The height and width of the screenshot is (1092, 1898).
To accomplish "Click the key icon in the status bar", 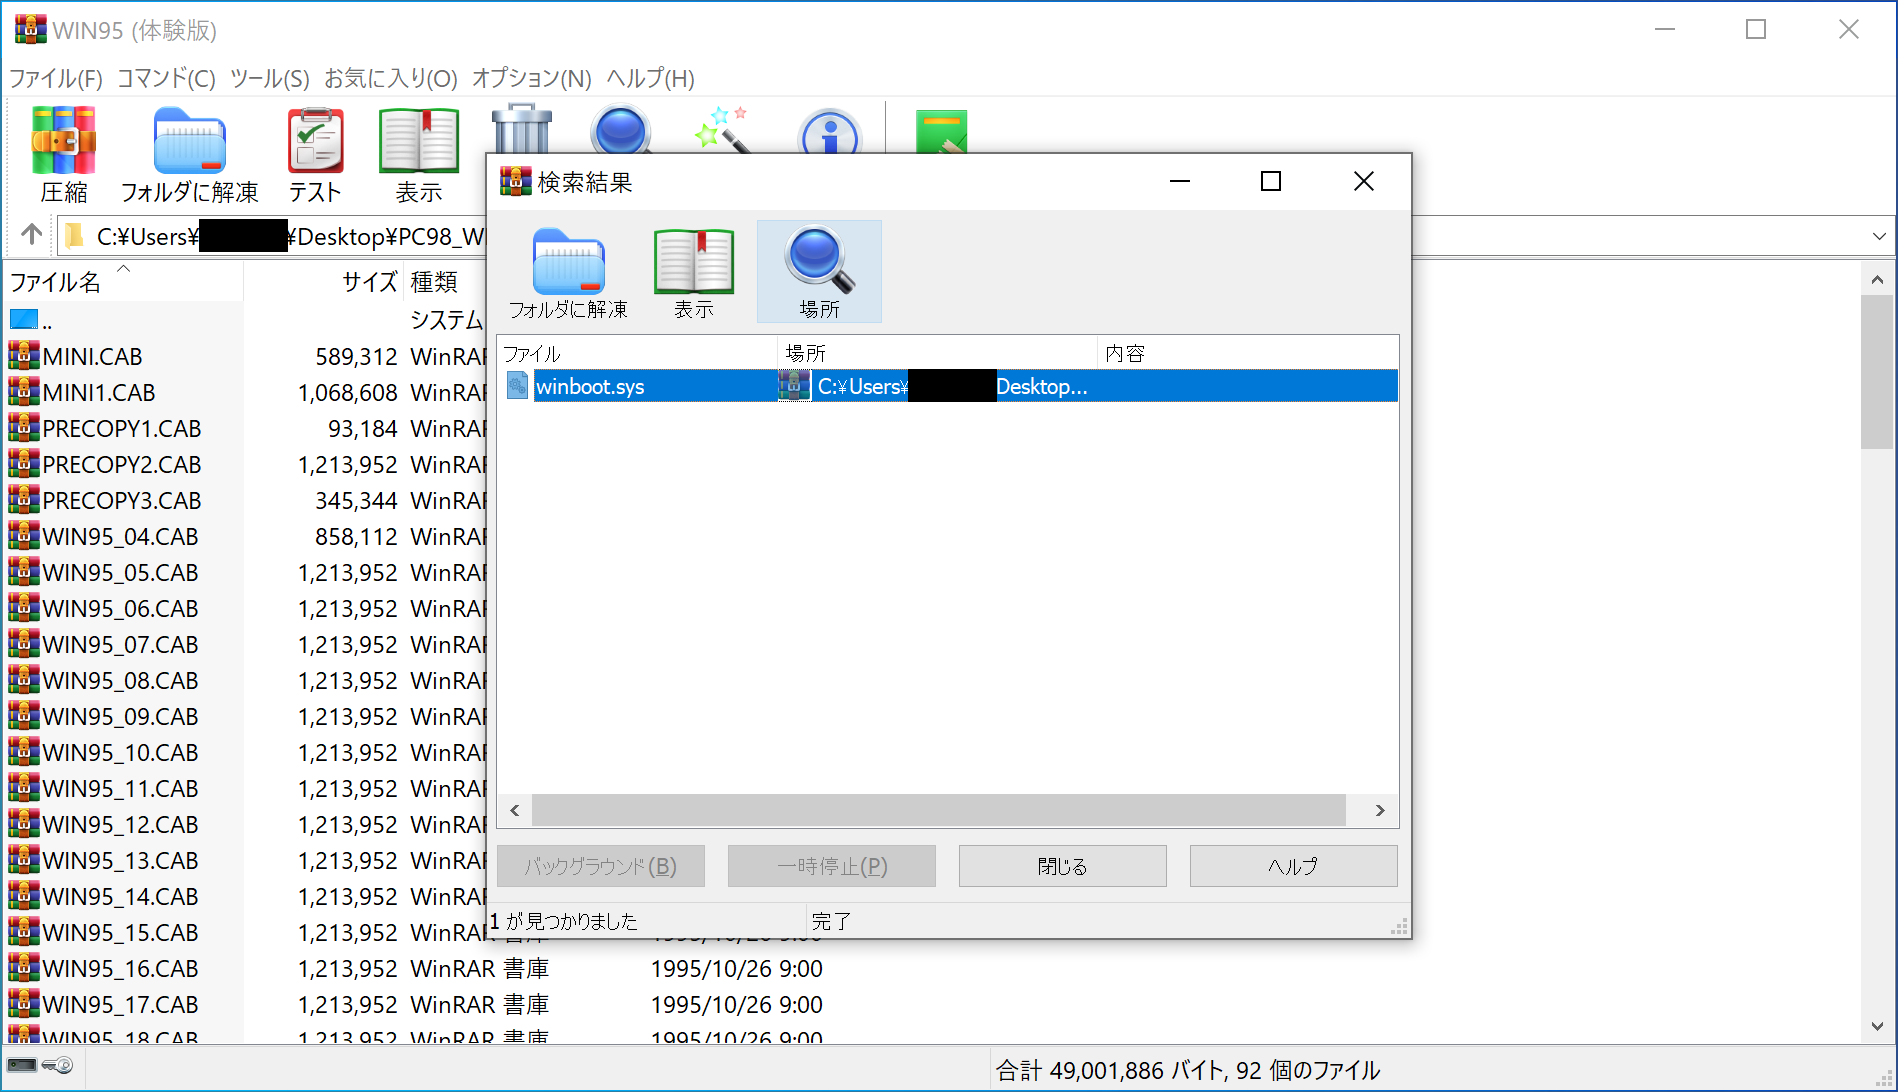I will tap(58, 1065).
